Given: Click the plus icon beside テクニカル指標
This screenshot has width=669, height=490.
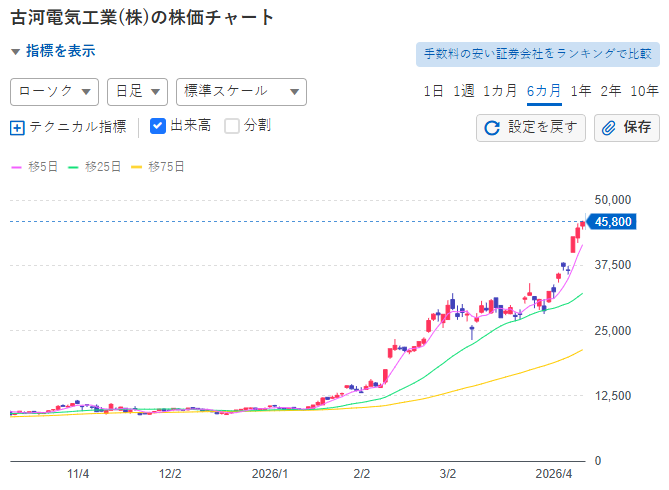Looking at the screenshot, I should click(17, 128).
